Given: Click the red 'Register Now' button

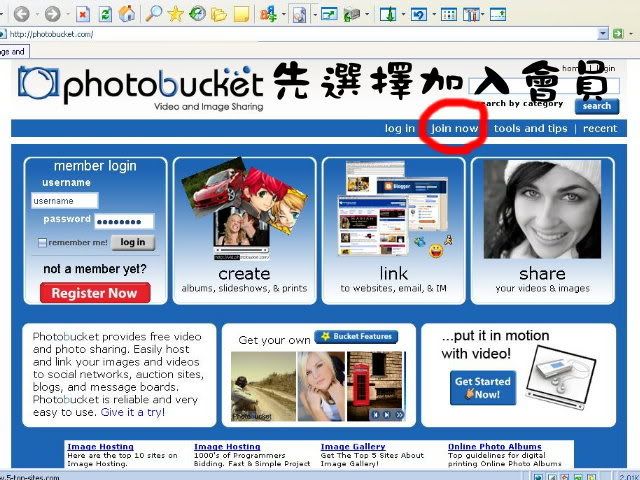Looking at the screenshot, I should pos(95,293).
